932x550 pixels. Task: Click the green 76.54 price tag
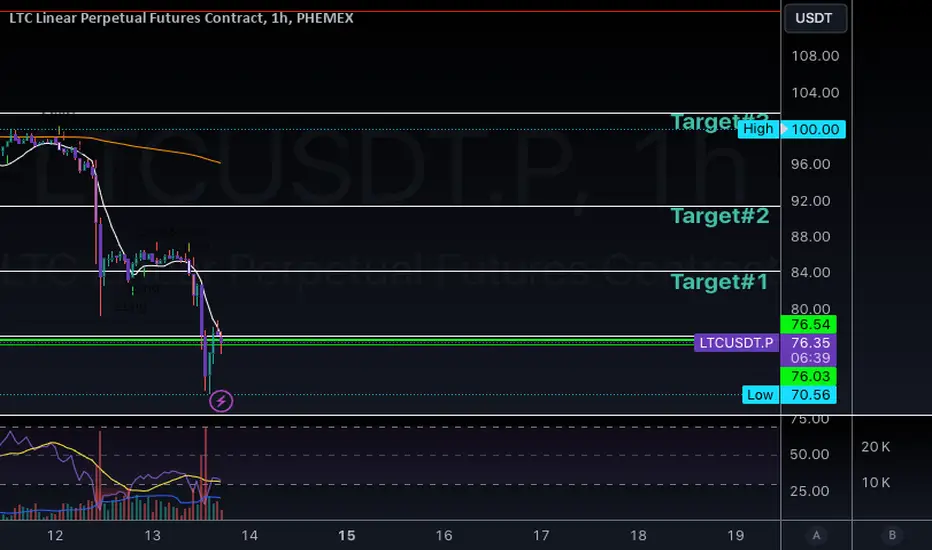click(808, 325)
